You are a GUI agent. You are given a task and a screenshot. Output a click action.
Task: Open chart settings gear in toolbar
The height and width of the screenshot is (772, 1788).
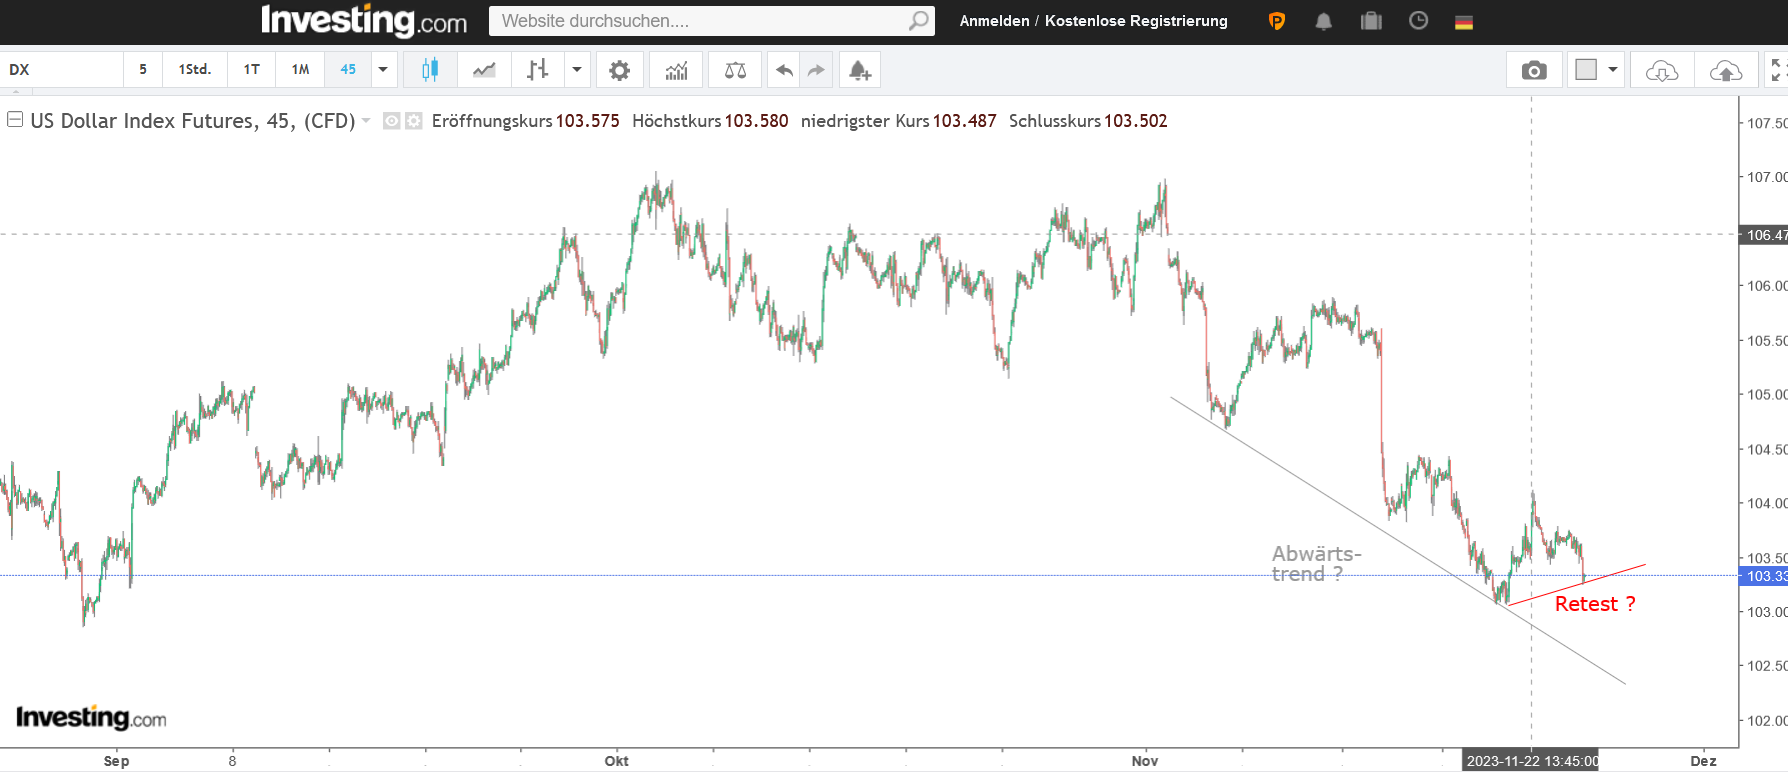coord(620,70)
